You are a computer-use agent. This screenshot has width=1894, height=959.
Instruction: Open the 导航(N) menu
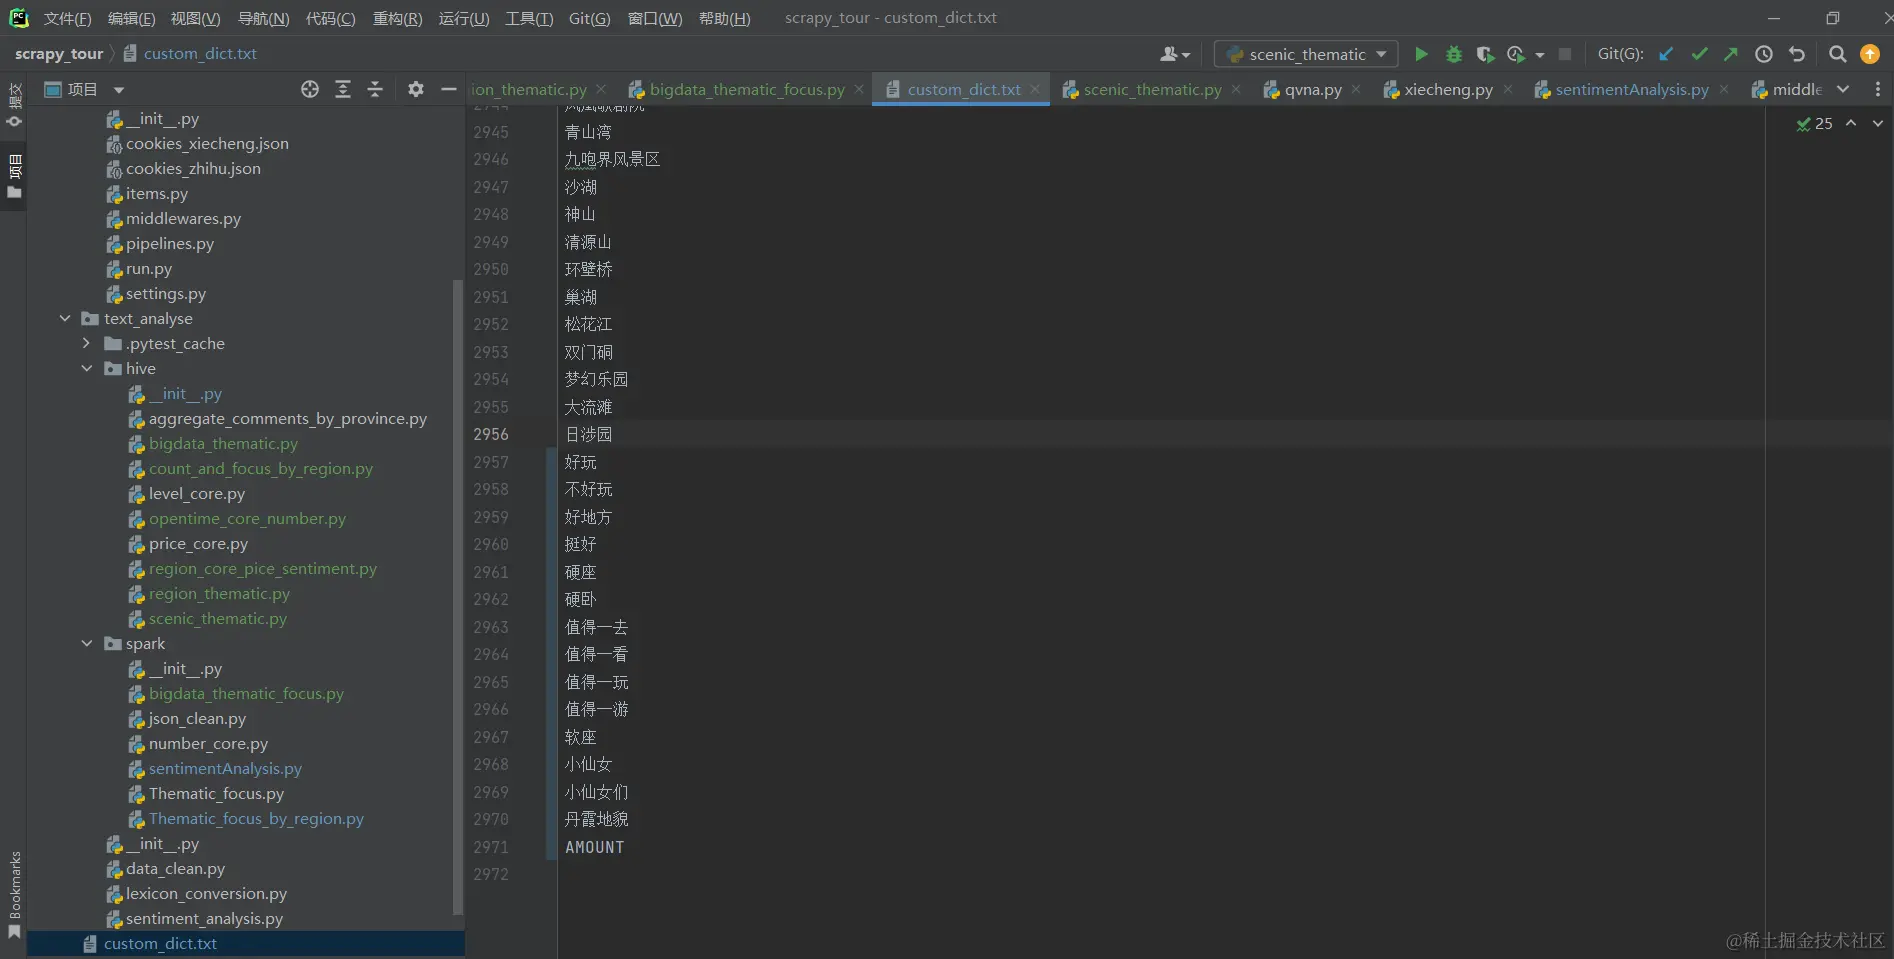(263, 19)
